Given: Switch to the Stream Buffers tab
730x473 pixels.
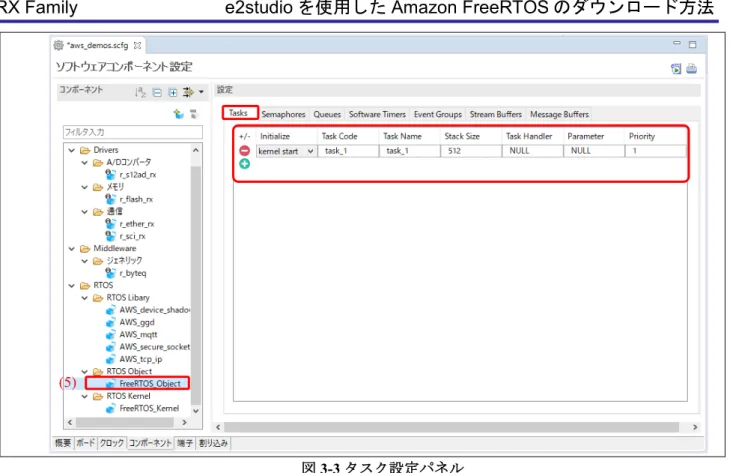Looking at the screenshot, I should click(x=495, y=114).
